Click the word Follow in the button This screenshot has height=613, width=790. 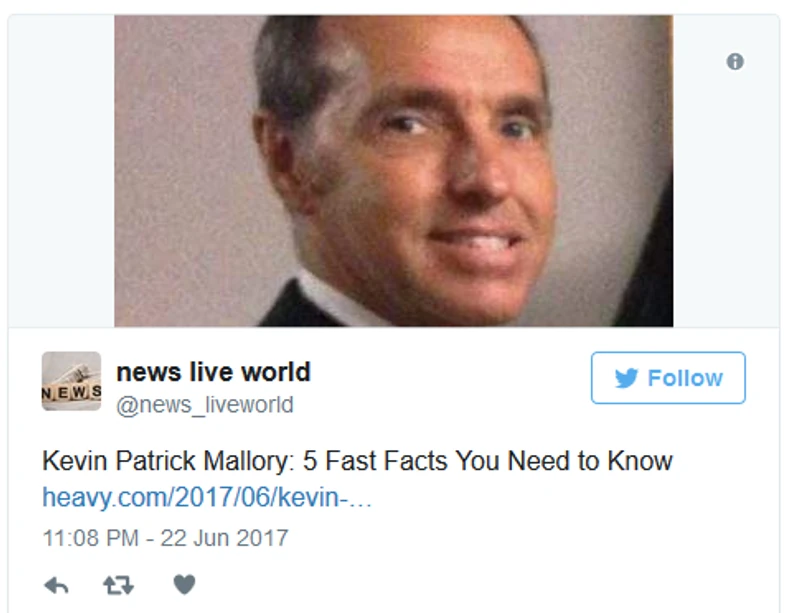[x=685, y=378]
